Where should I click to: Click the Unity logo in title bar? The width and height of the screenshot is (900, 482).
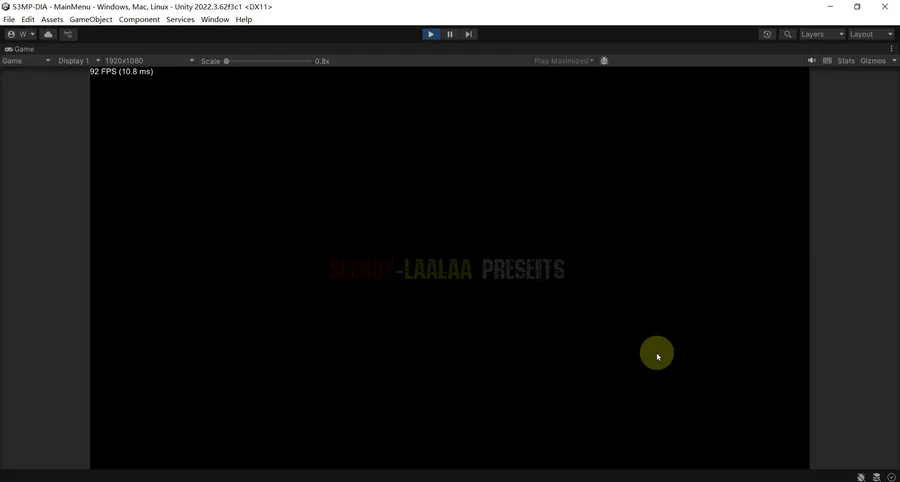(x=6, y=7)
